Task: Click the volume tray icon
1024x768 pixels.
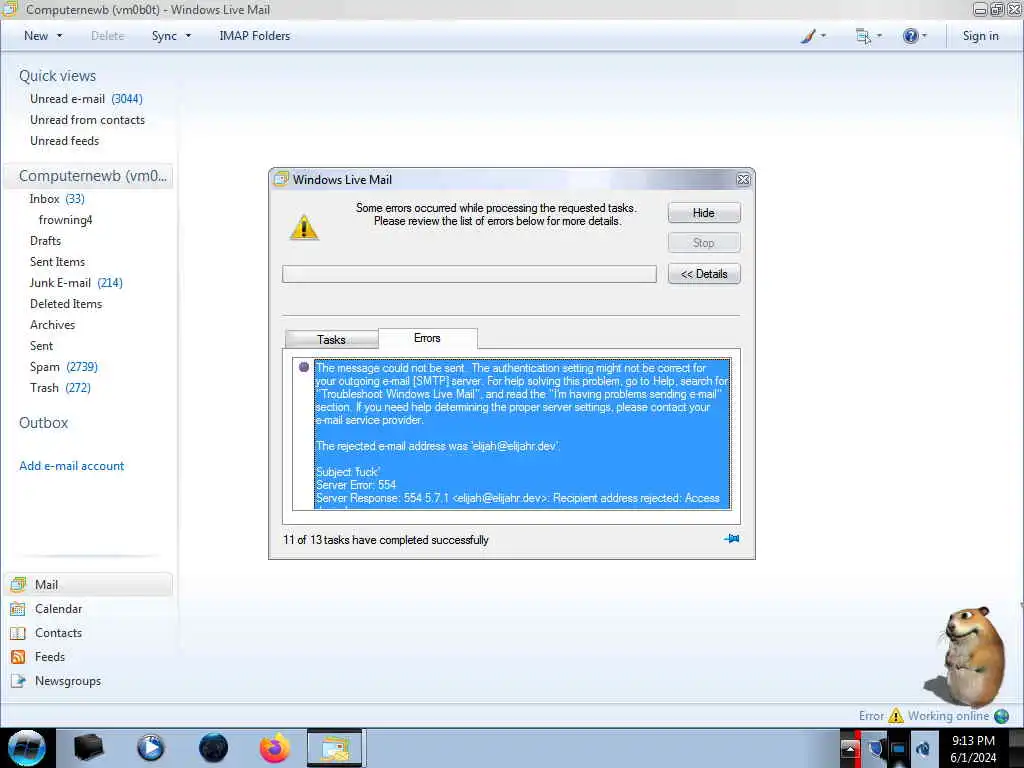Action: pyautogui.click(x=923, y=748)
